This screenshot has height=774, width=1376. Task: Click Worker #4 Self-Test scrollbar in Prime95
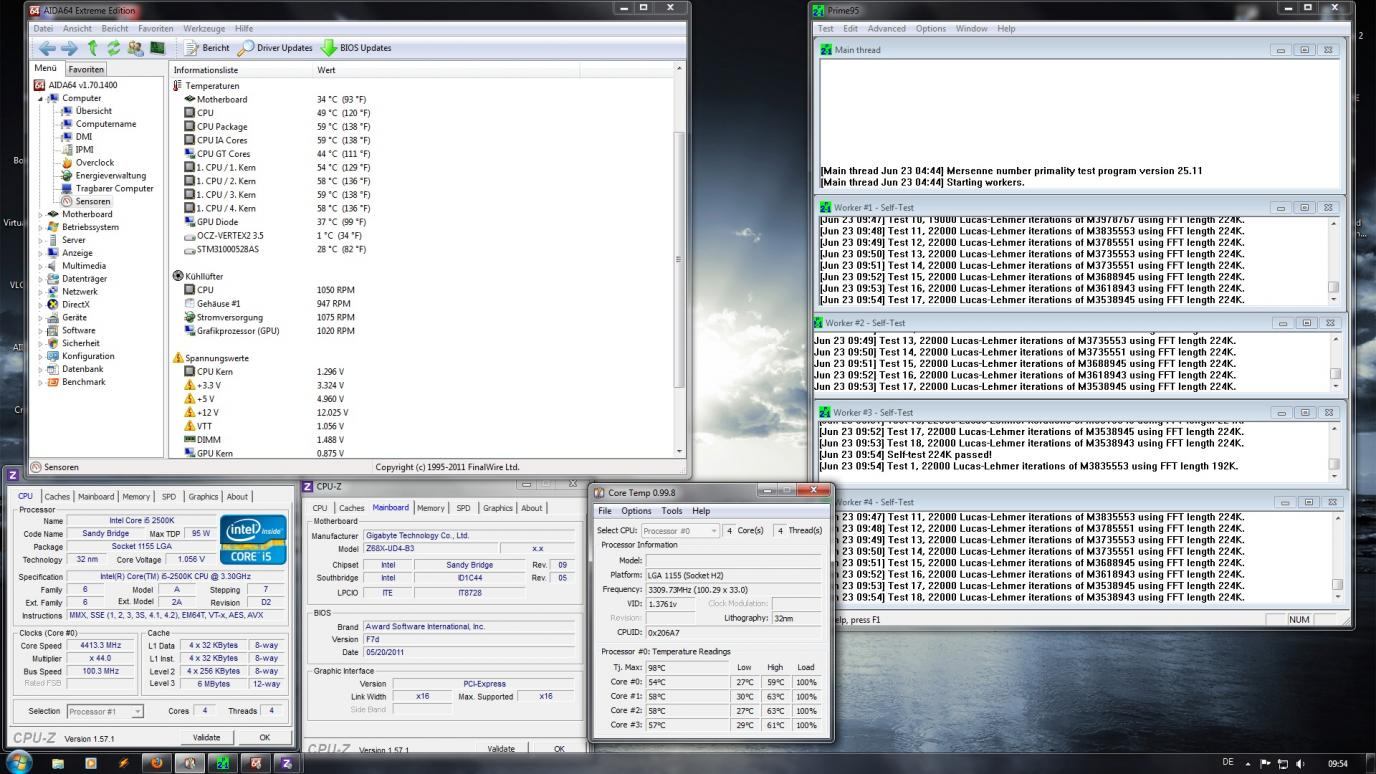pos(1337,558)
